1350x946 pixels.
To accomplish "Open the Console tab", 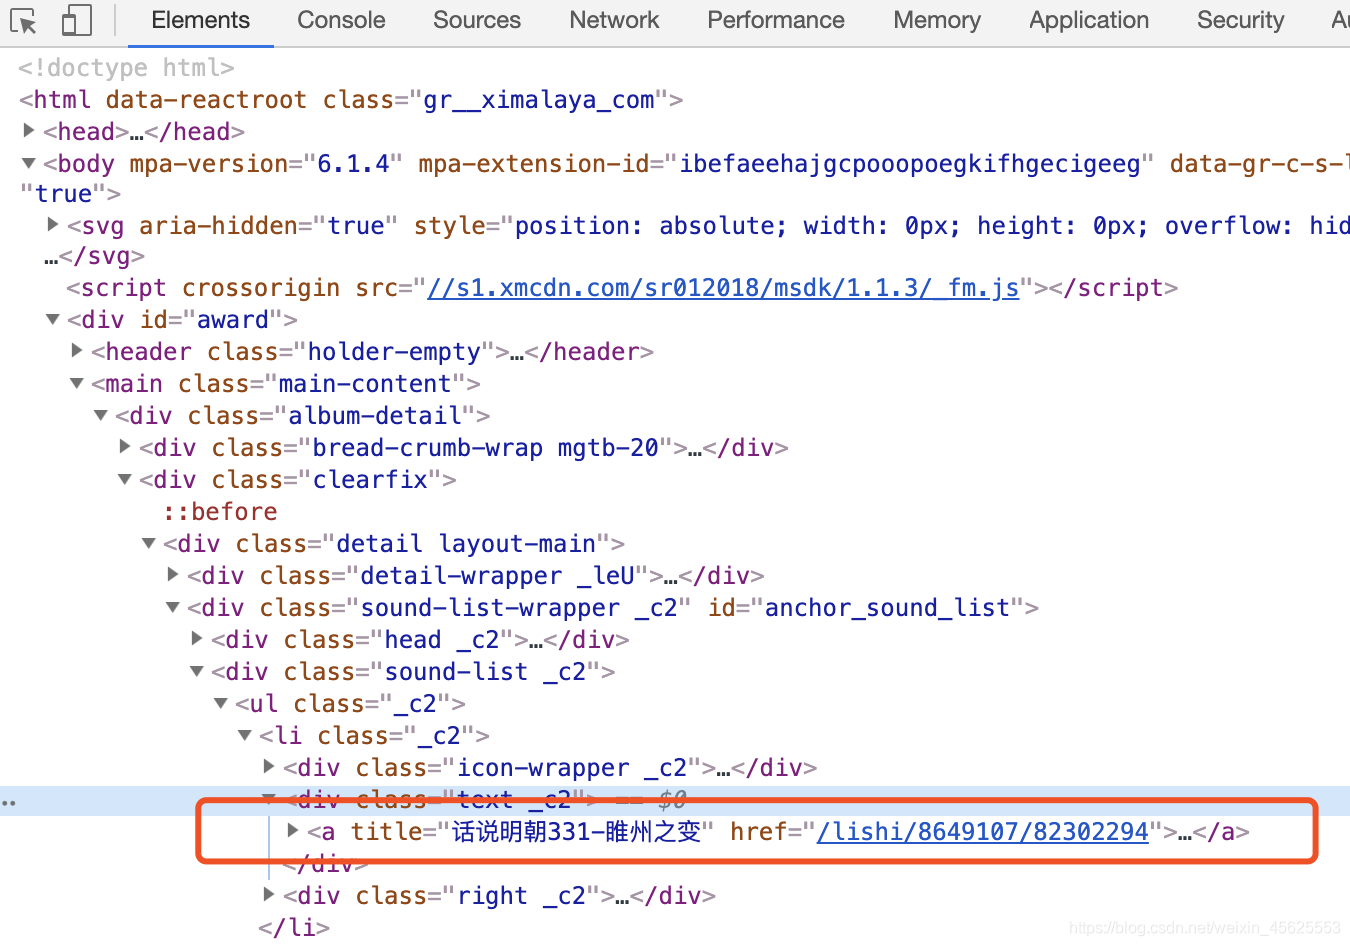I will [x=341, y=20].
